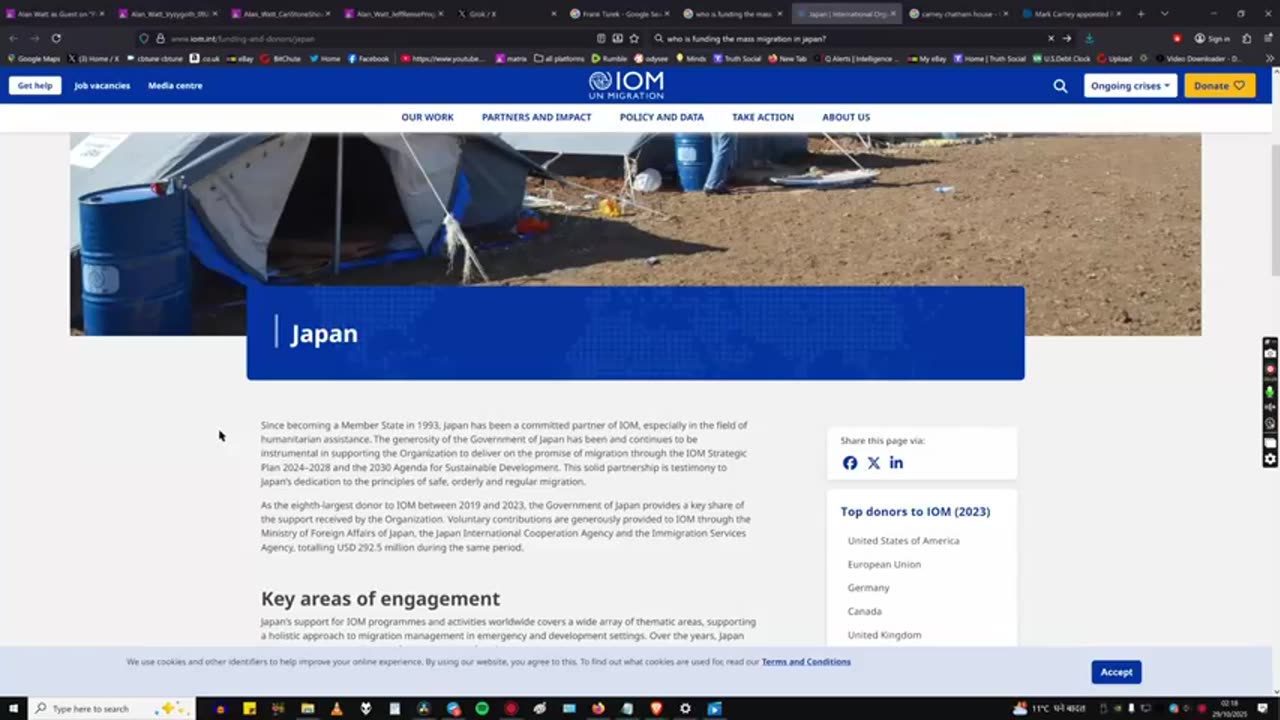Open File Explorer from the taskbar

point(308,708)
